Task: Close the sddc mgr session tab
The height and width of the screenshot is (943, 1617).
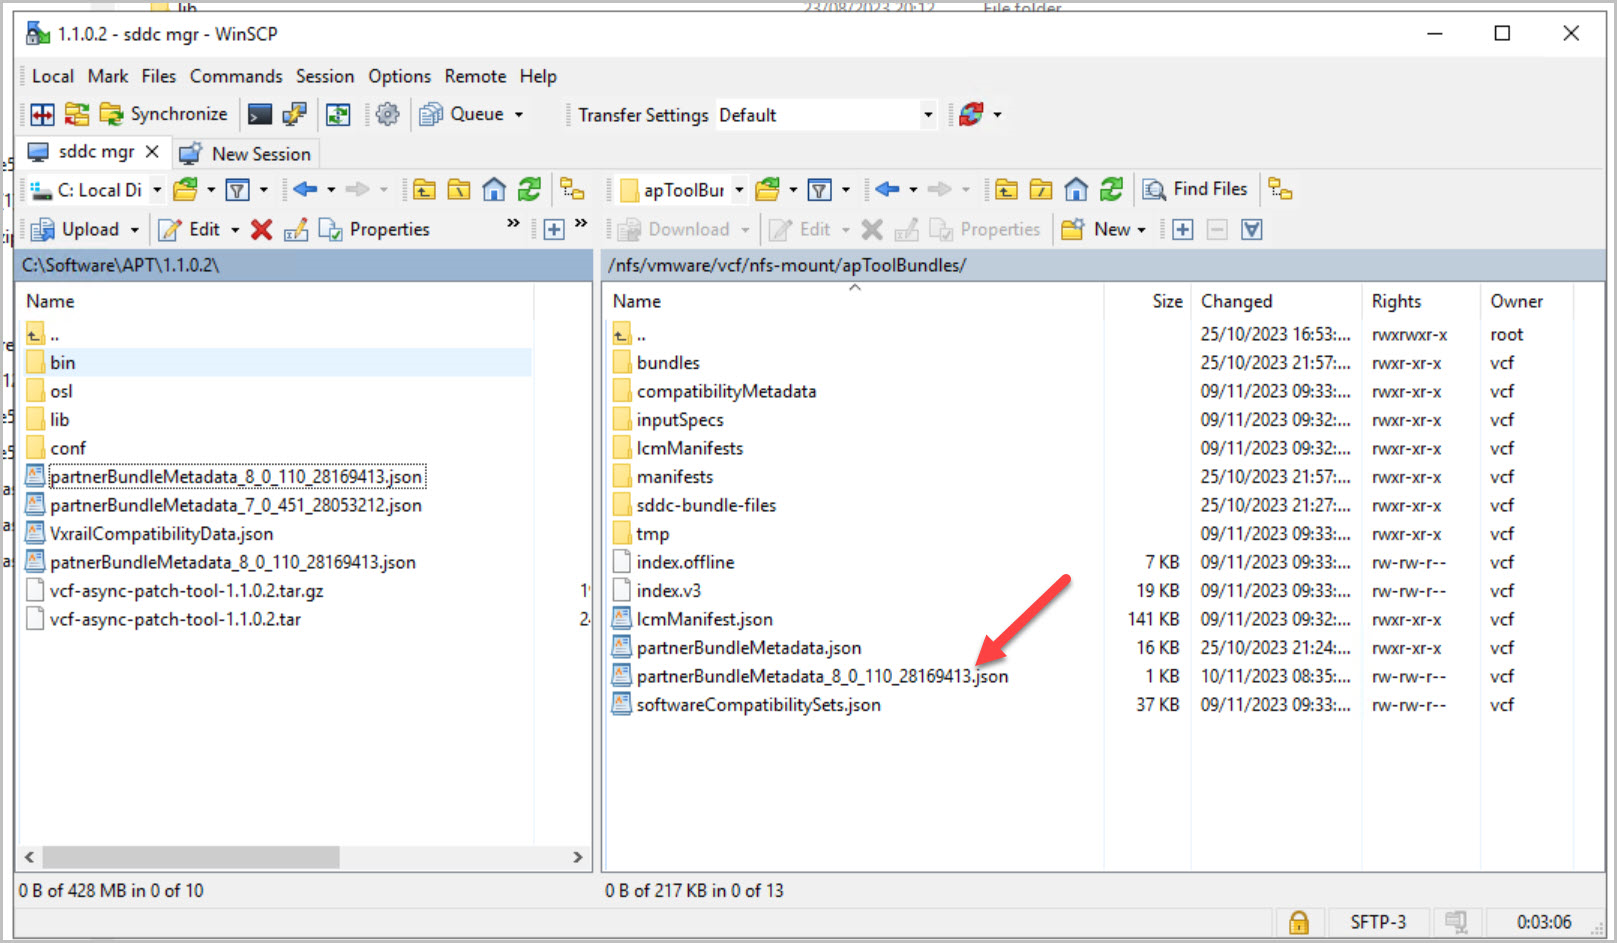Action: pos(152,152)
